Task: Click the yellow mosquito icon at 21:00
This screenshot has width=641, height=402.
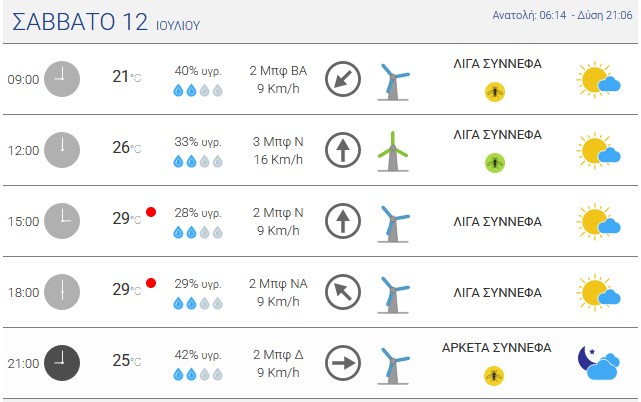Action: pos(494,376)
